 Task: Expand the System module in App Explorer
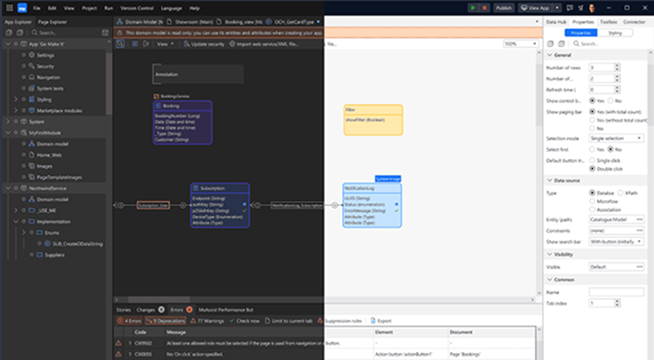(8, 121)
